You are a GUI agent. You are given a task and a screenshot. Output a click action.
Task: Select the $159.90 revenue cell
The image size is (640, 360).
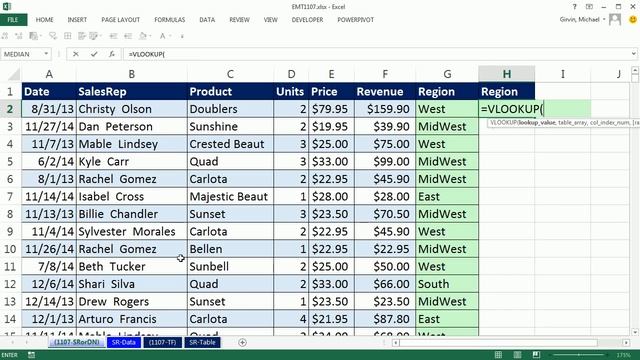click(385, 109)
